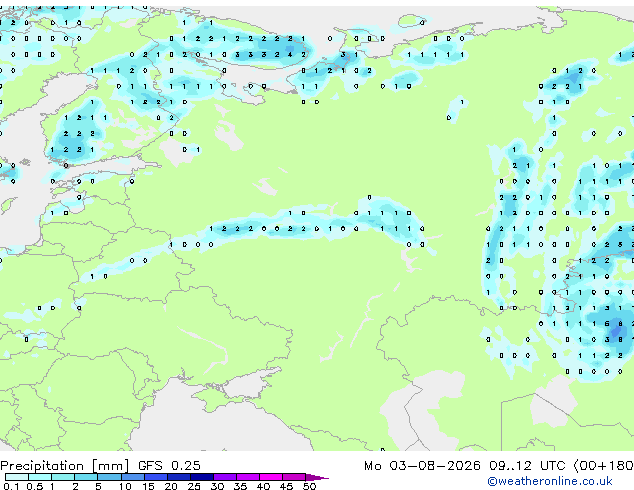Click the legend label '15'
Image resolution: width=634 pixels, height=490 pixels.
(148, 486)
